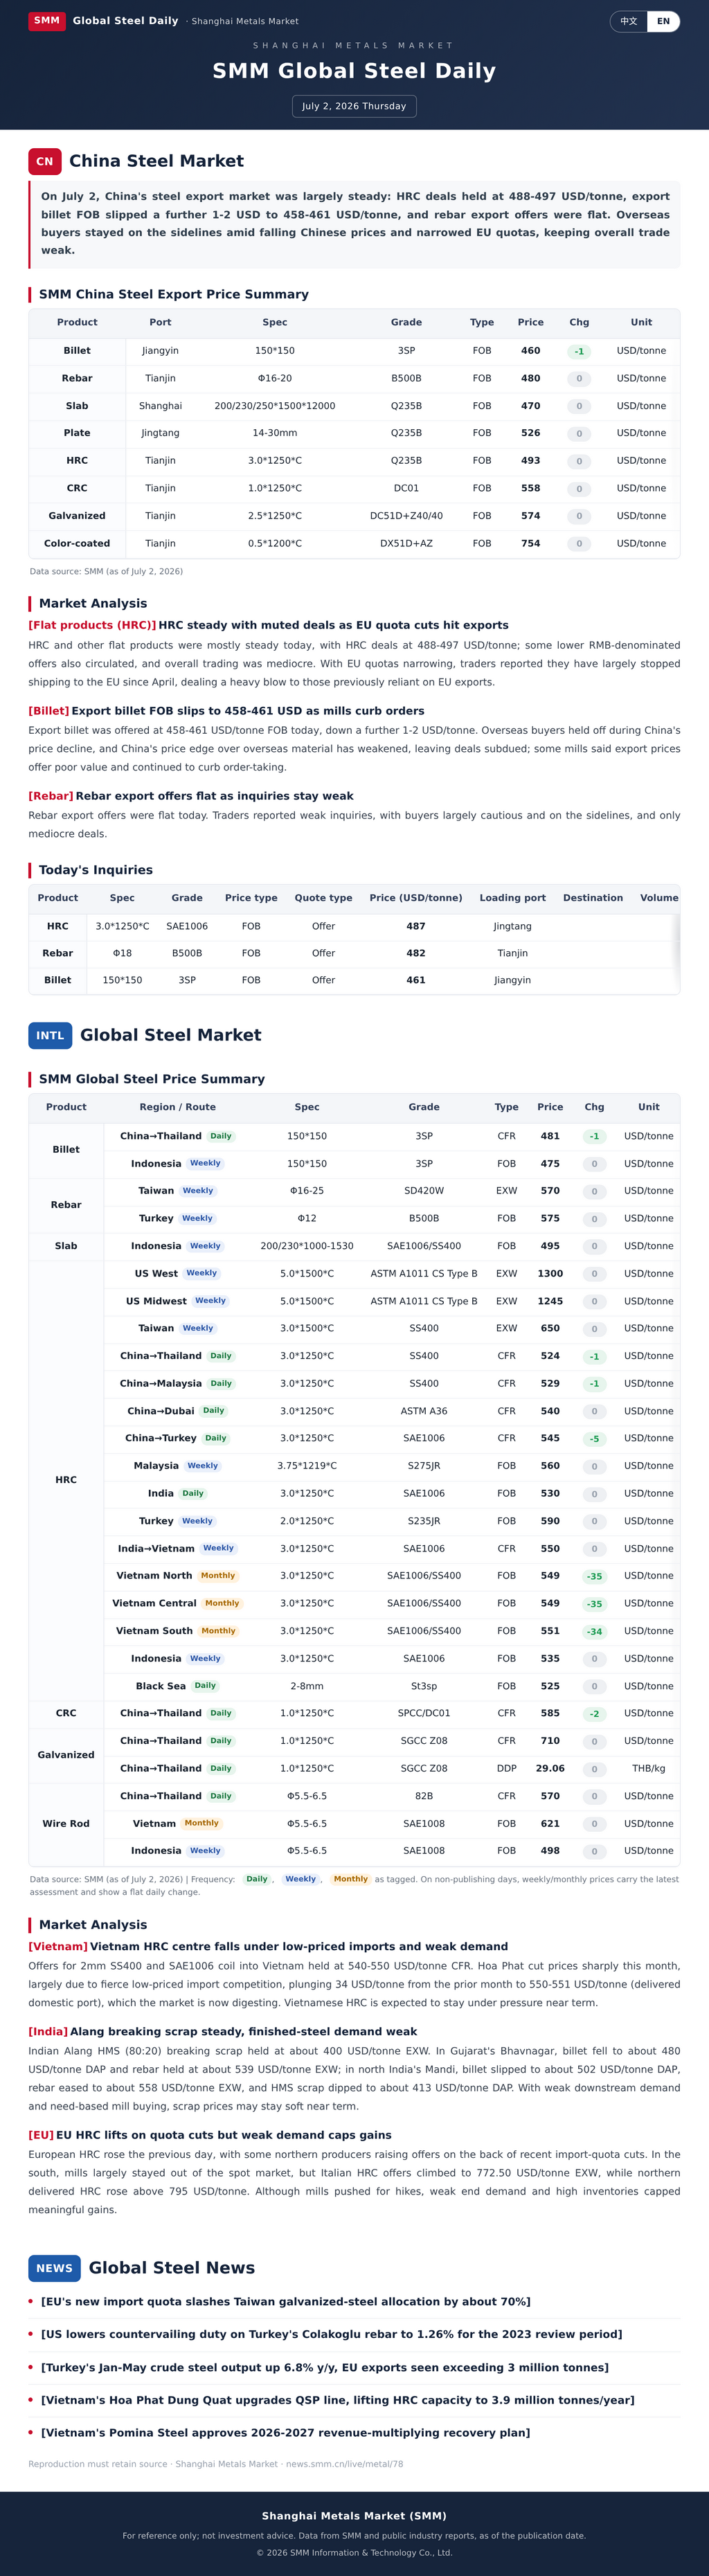Viewport: 709px width, 2576px height.
Task: Click the Loading port column header in Inquiries
Action: click(512, 898)
